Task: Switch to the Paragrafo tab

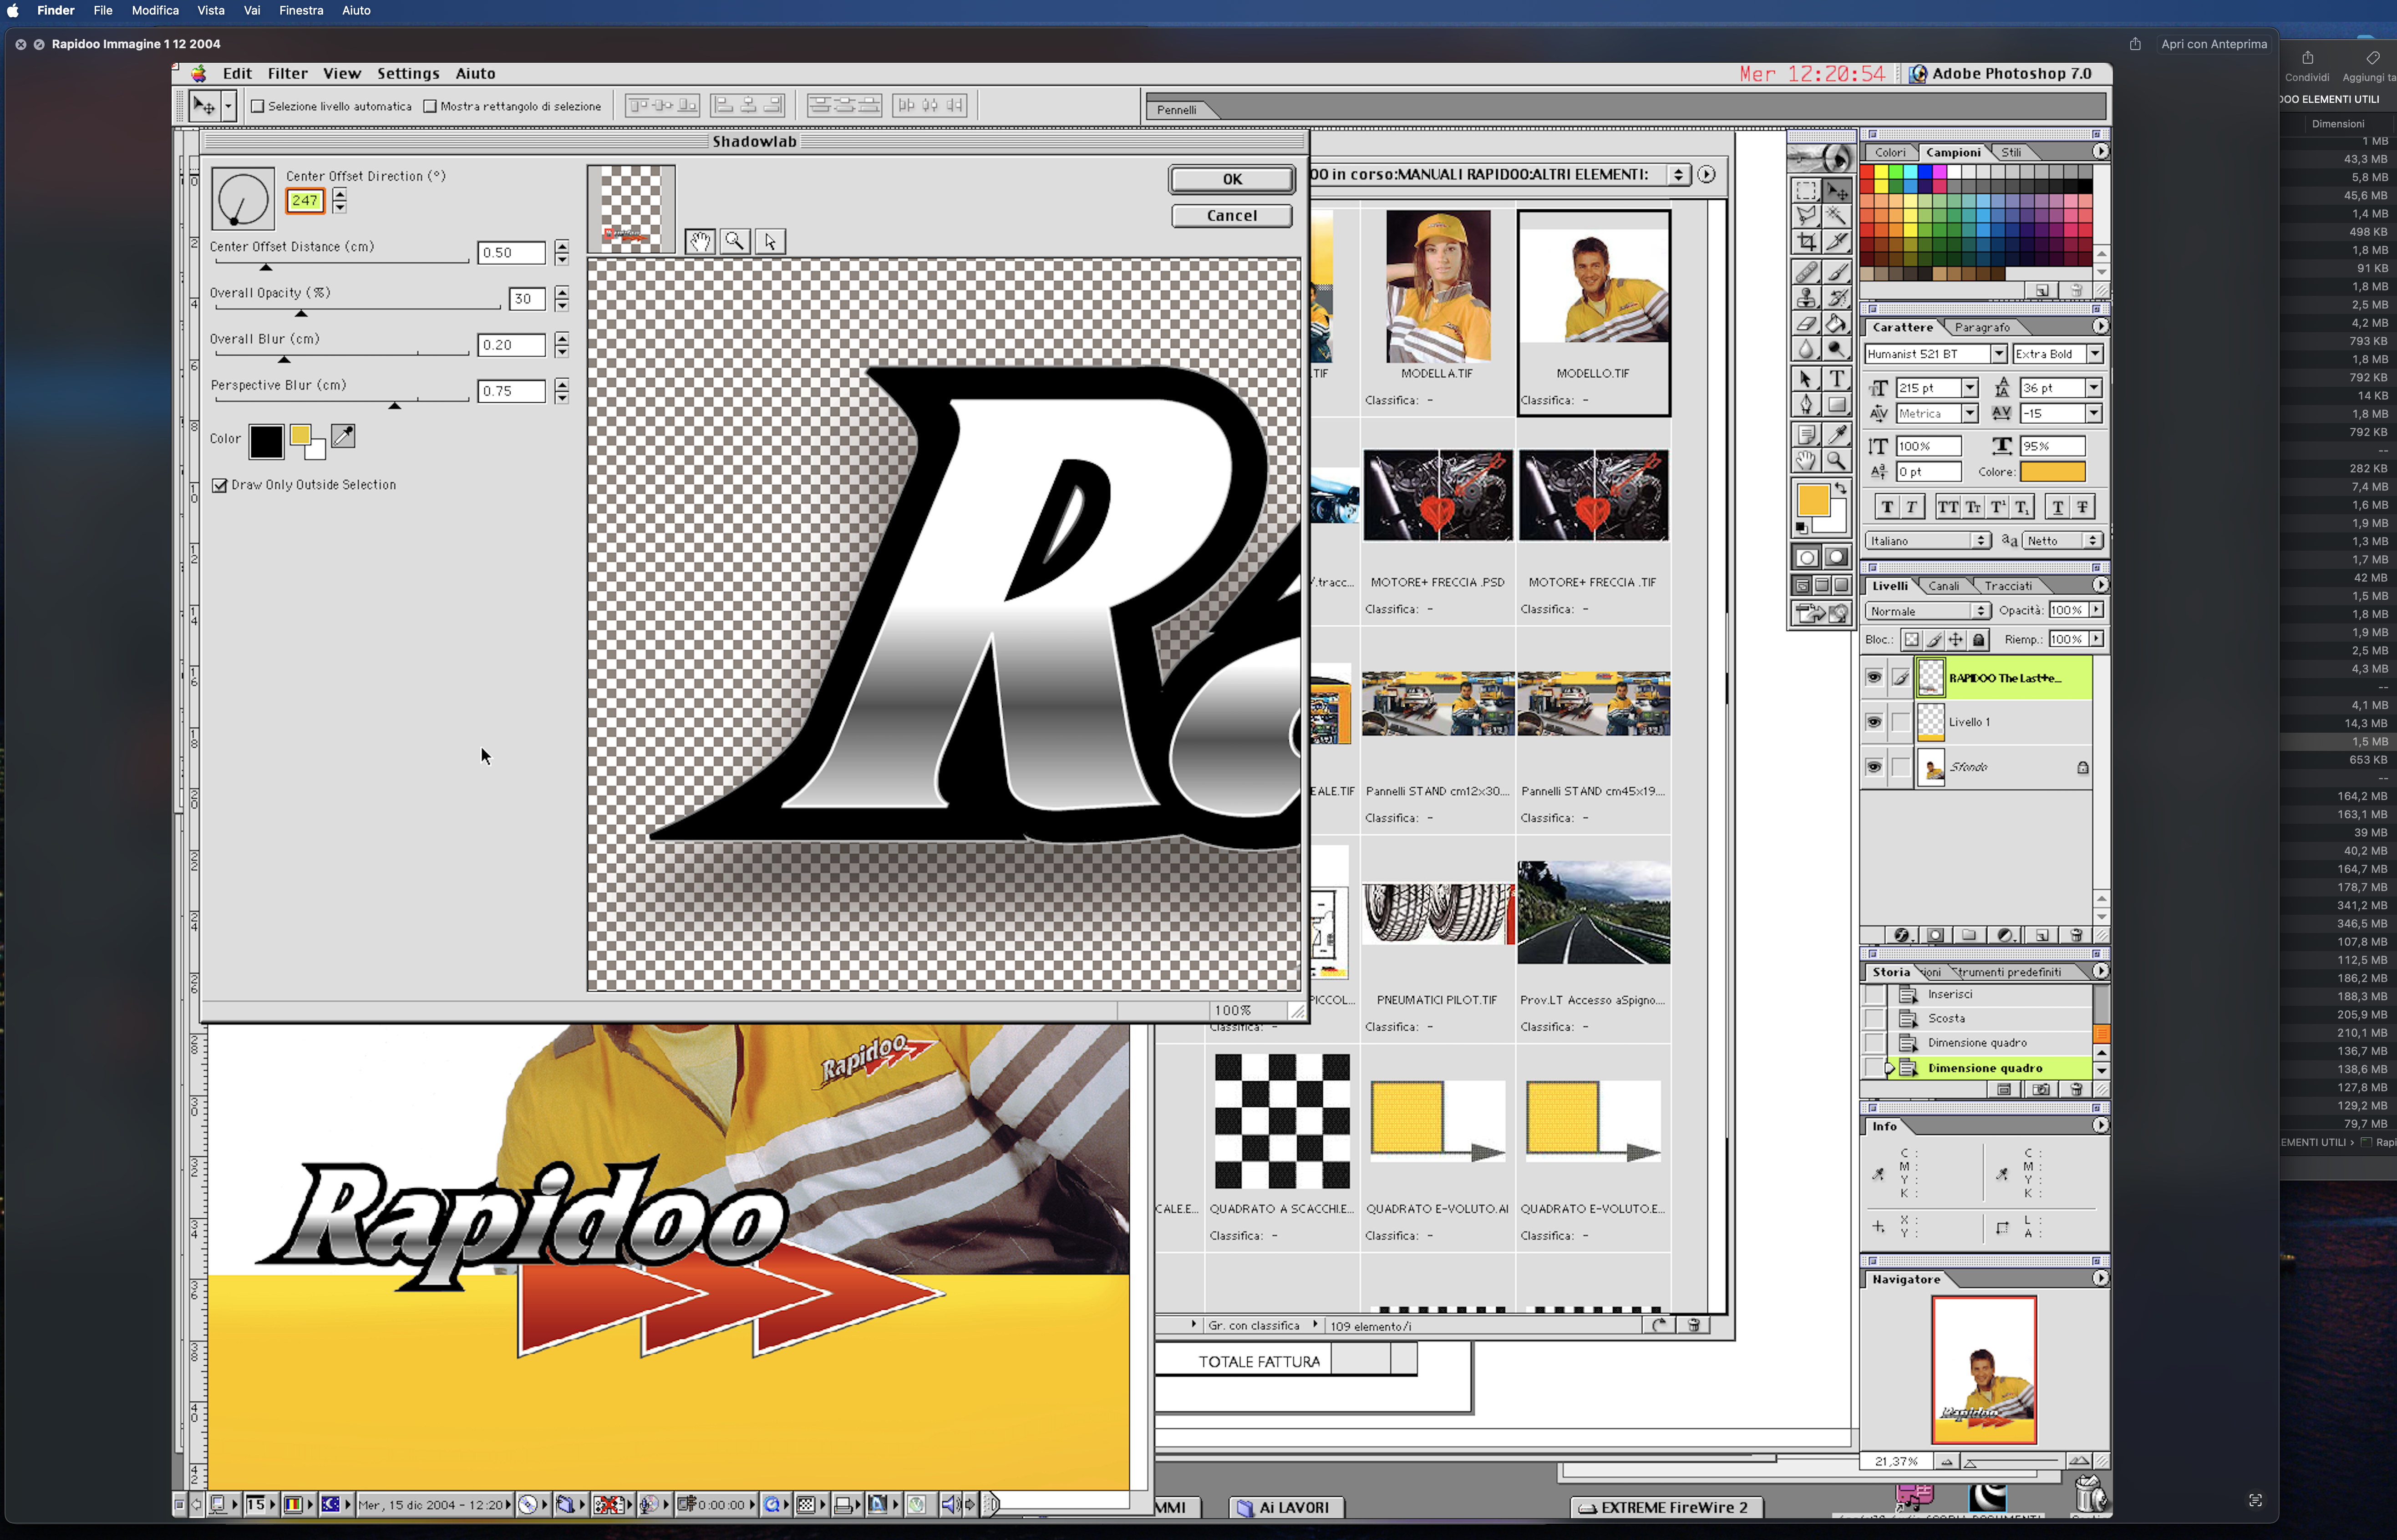Action: (x=1982, y=328)
